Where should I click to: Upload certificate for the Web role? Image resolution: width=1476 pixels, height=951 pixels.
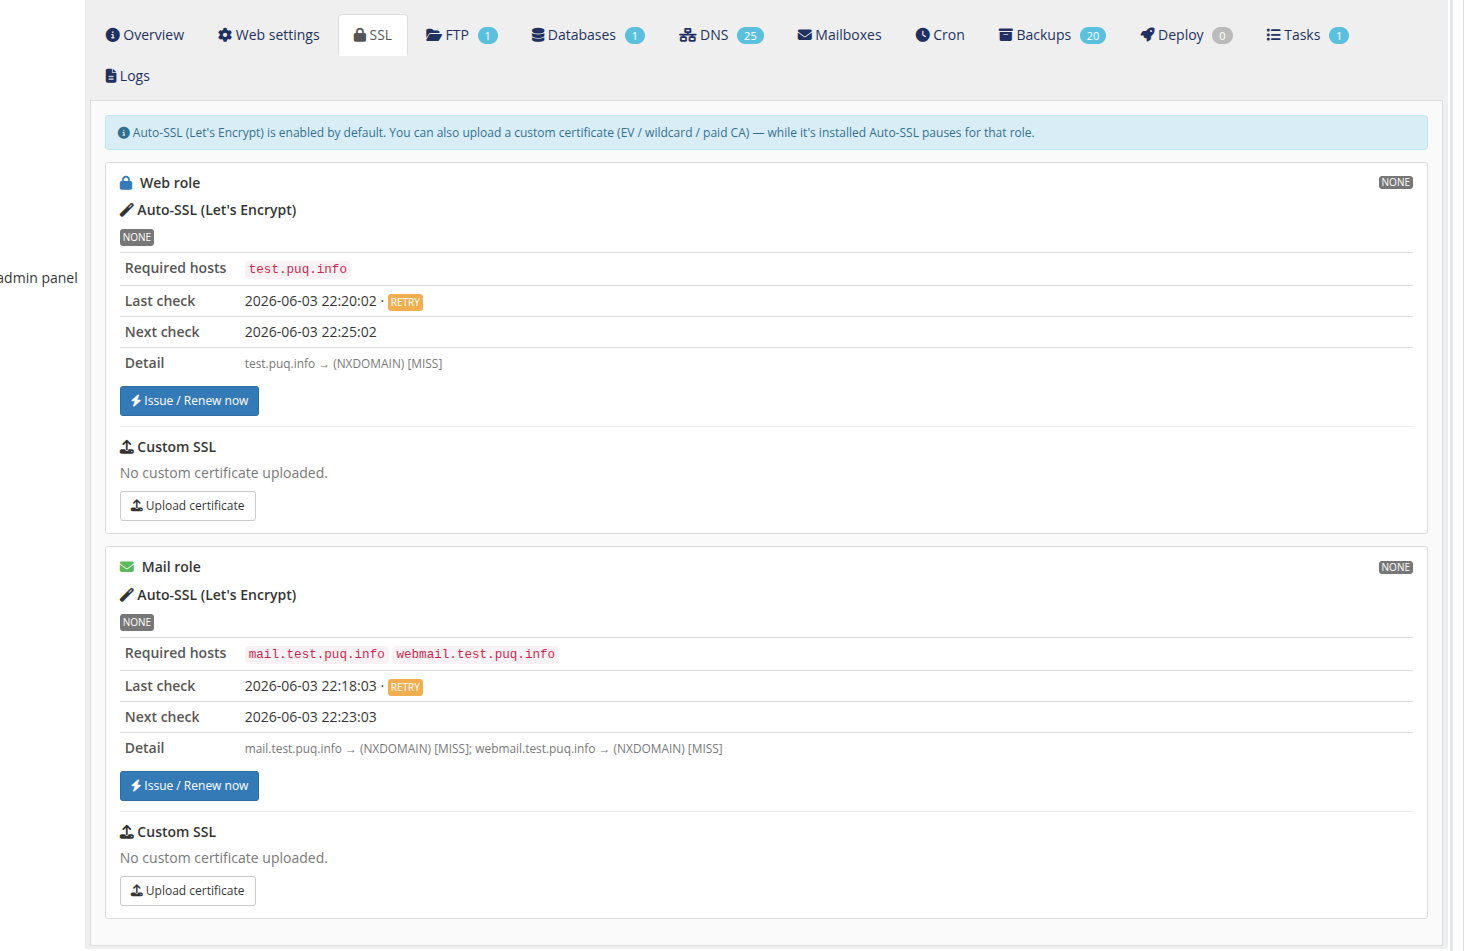tap(188, 506)
